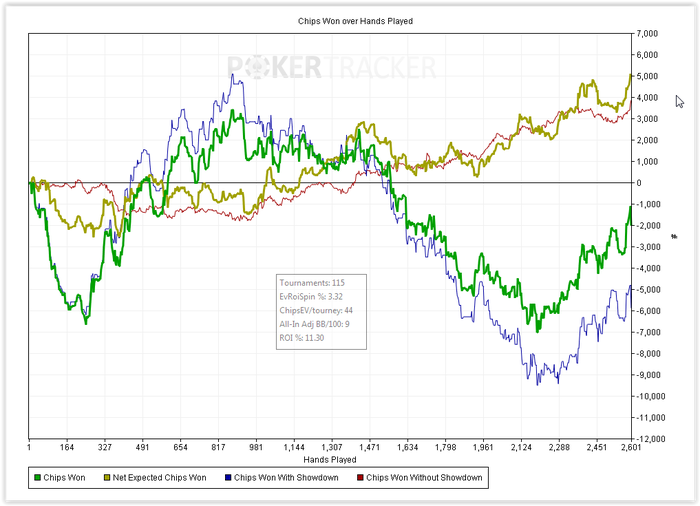
Task: Click the blue Chips Won With Showdown swatch
Action: (x=228, y=478)
